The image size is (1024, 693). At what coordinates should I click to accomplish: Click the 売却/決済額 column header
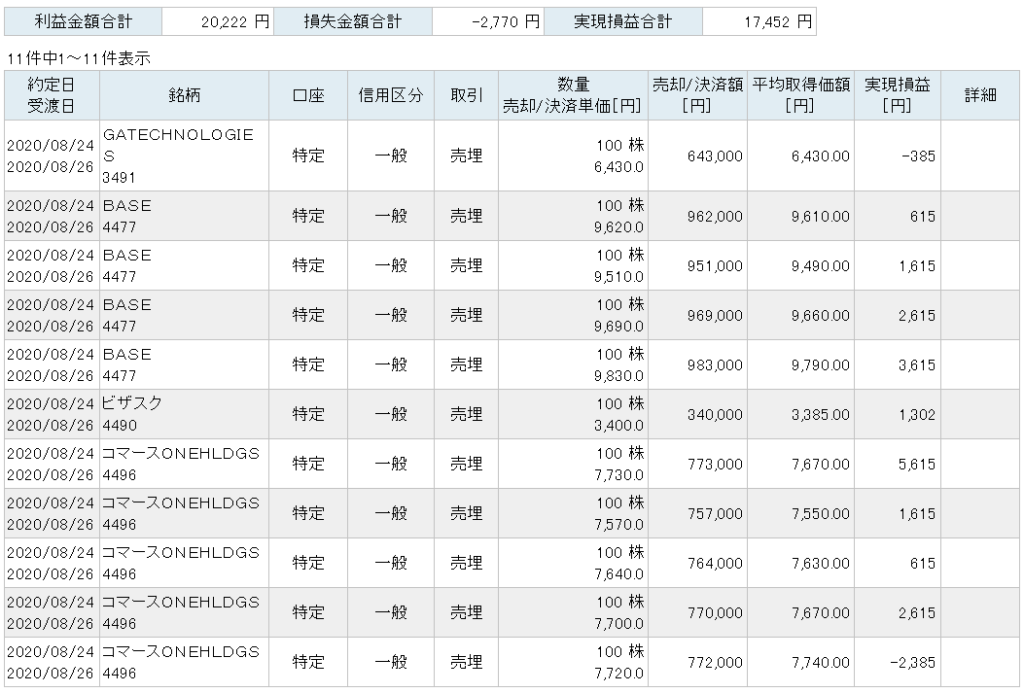point(697,95)
